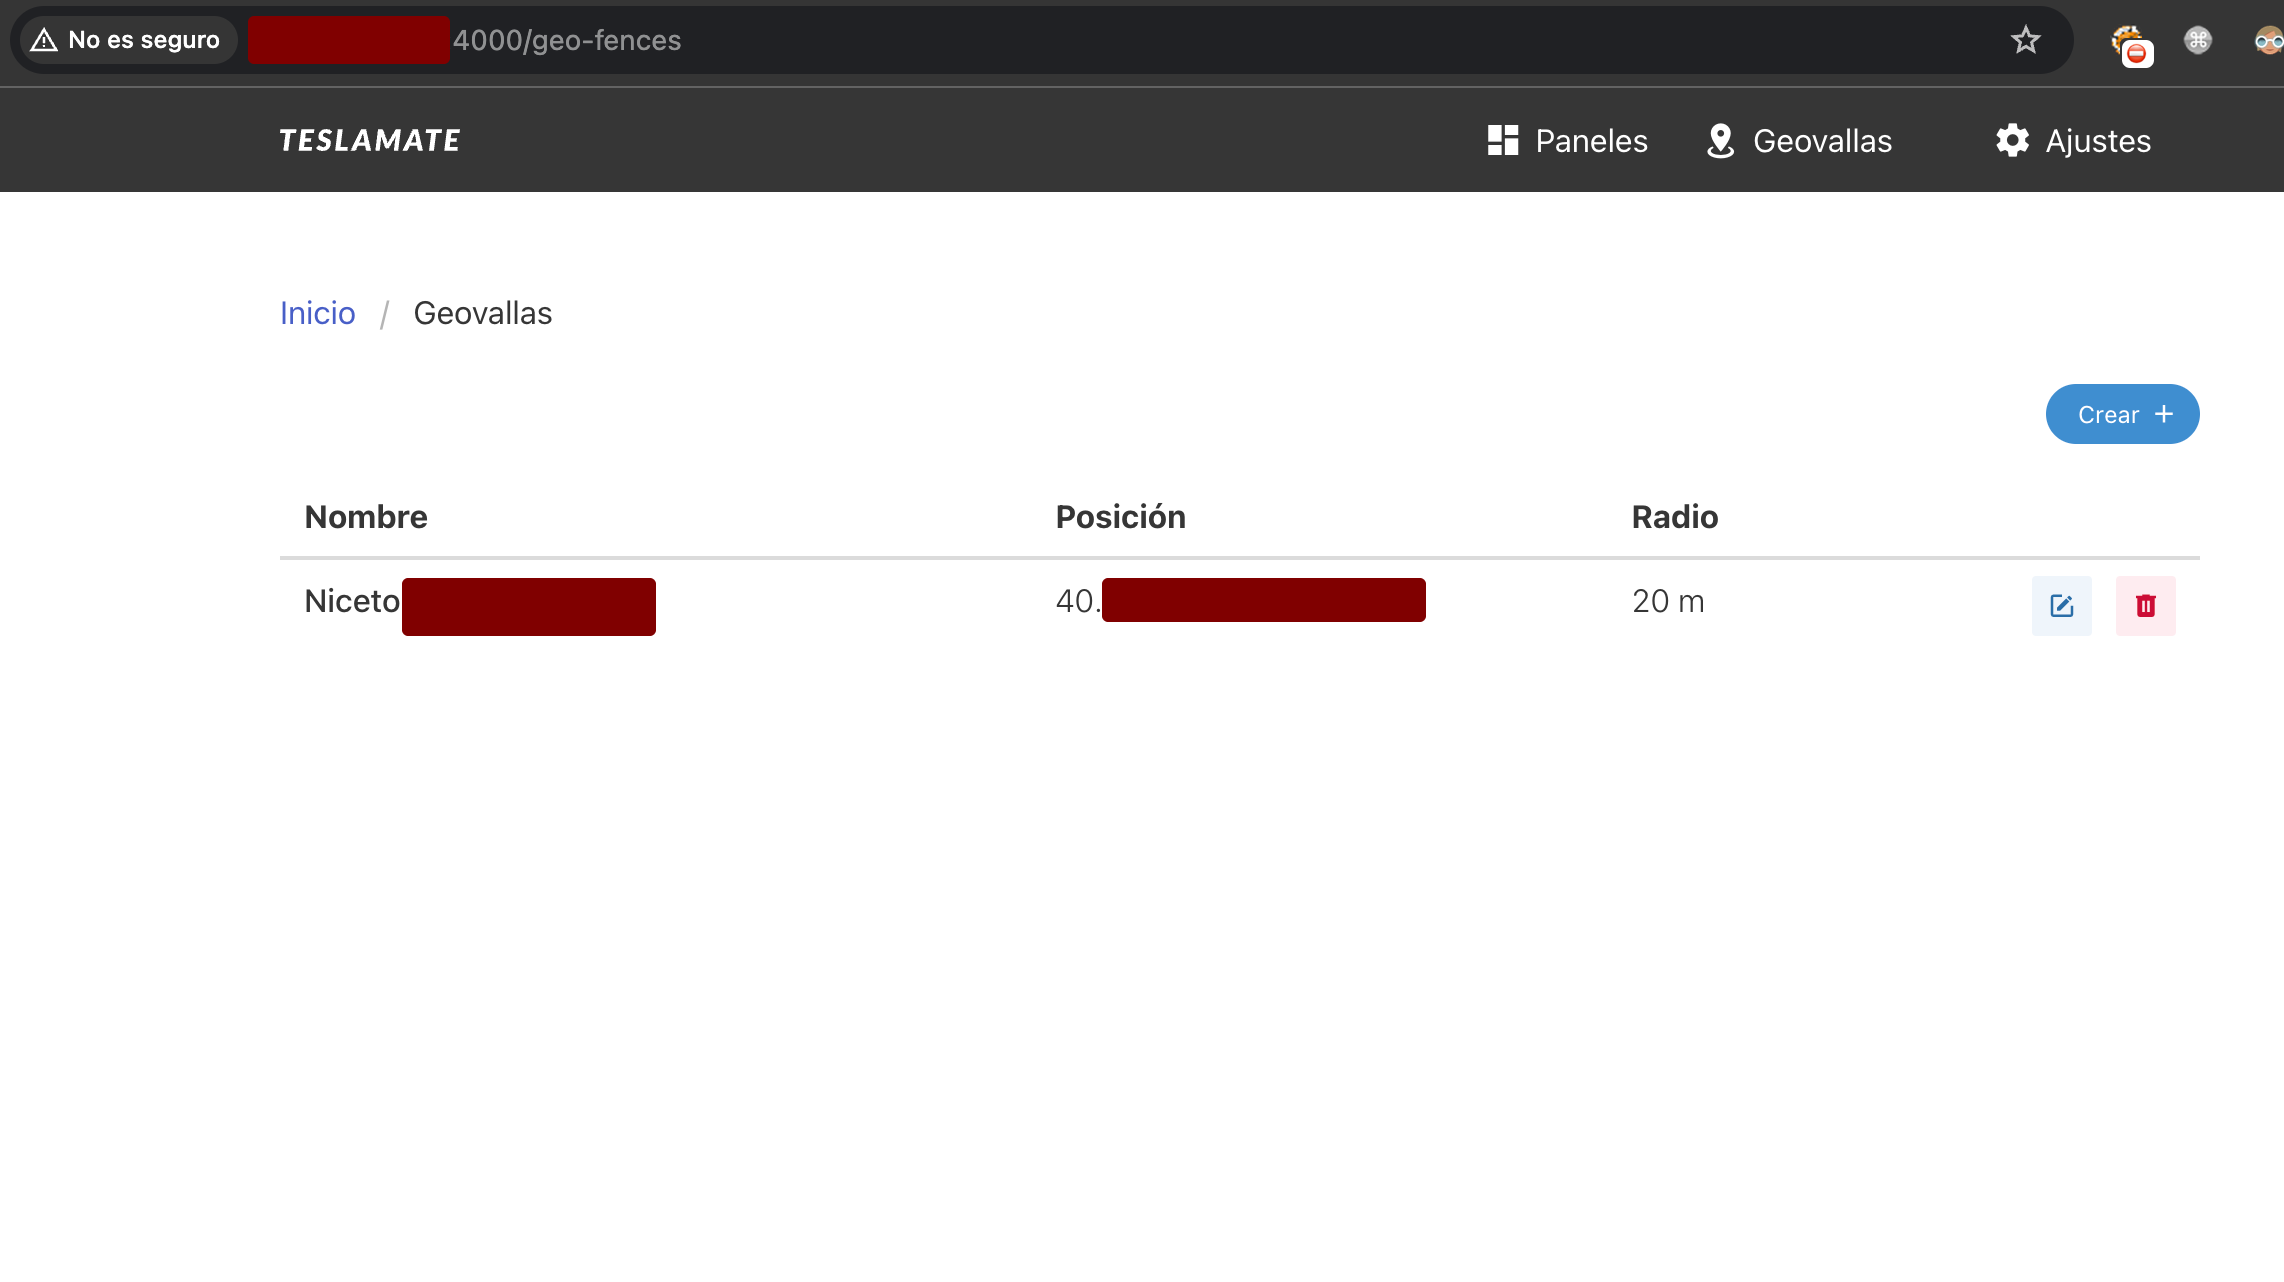
Task: Create a new geofence with Crear
Action: tap(2122, 414)
